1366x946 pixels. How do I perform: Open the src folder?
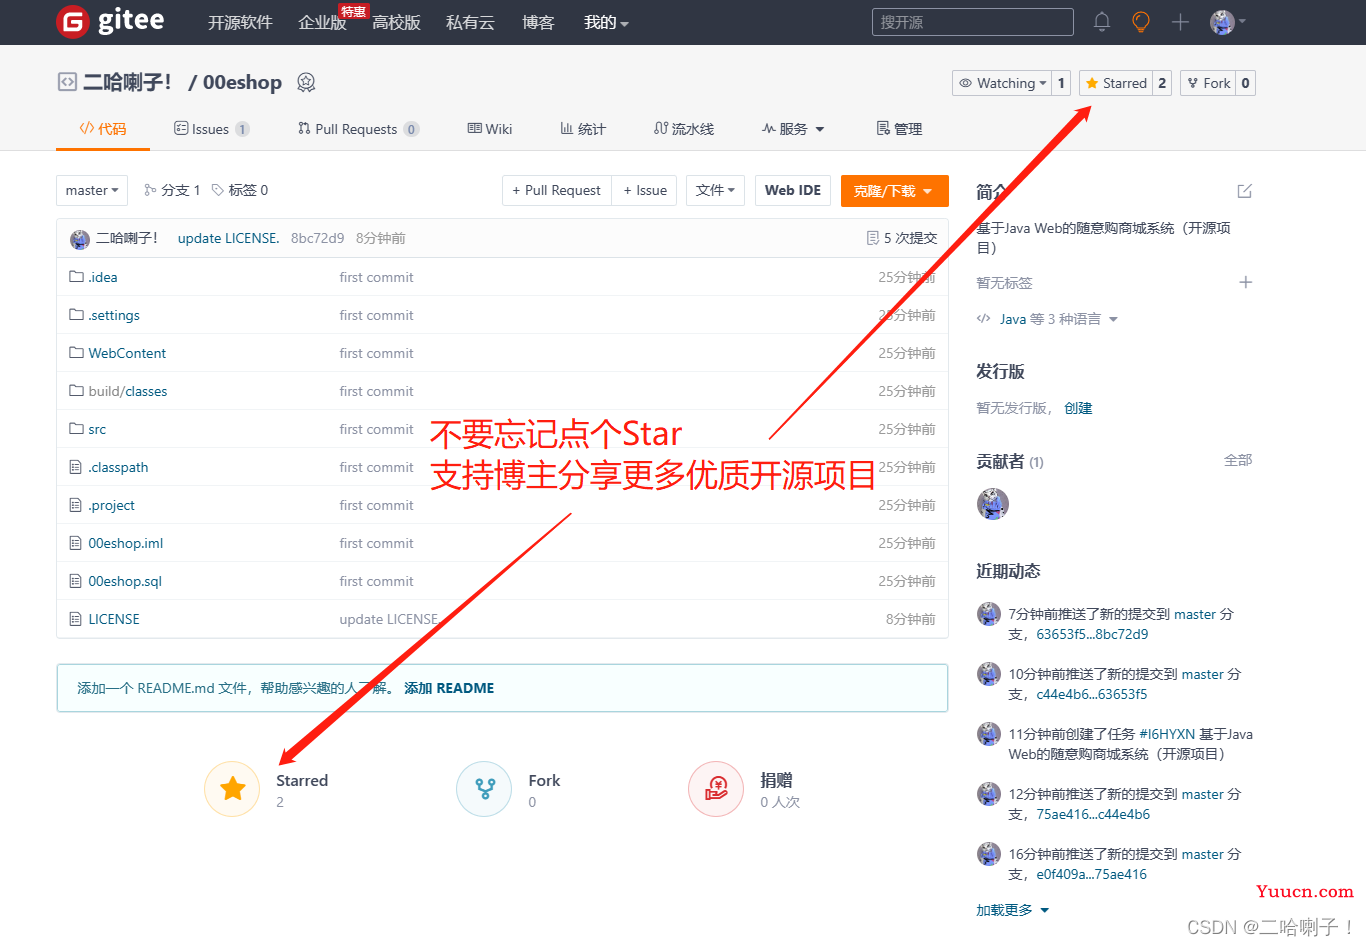coord(97,429)
